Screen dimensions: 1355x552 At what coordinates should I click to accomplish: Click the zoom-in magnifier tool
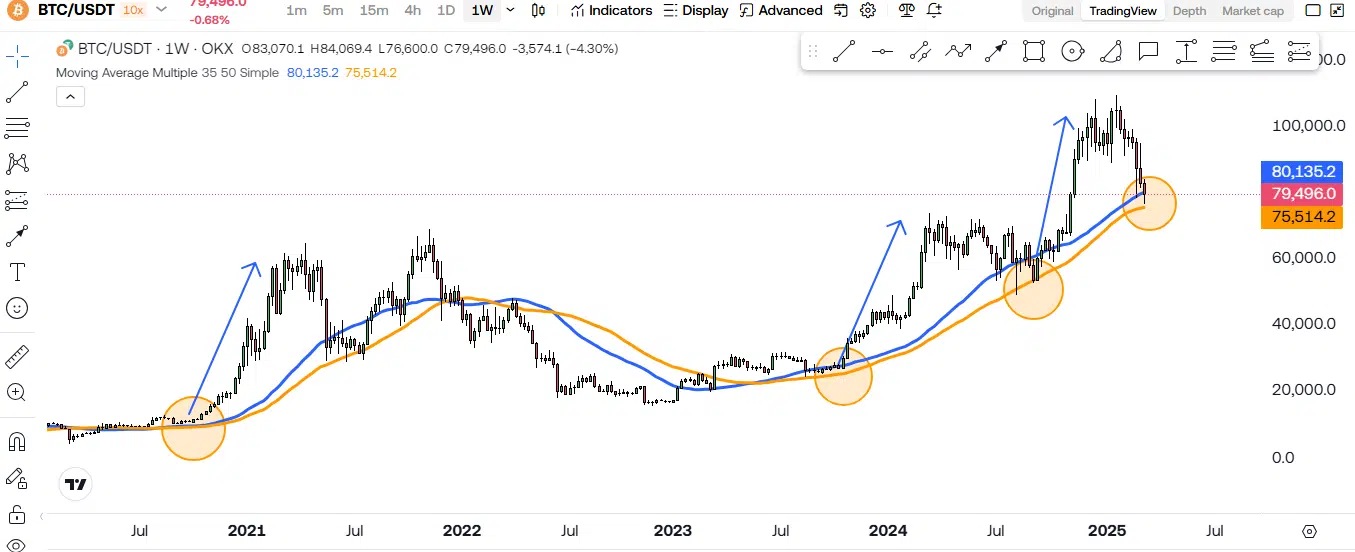tap(17, 393)
